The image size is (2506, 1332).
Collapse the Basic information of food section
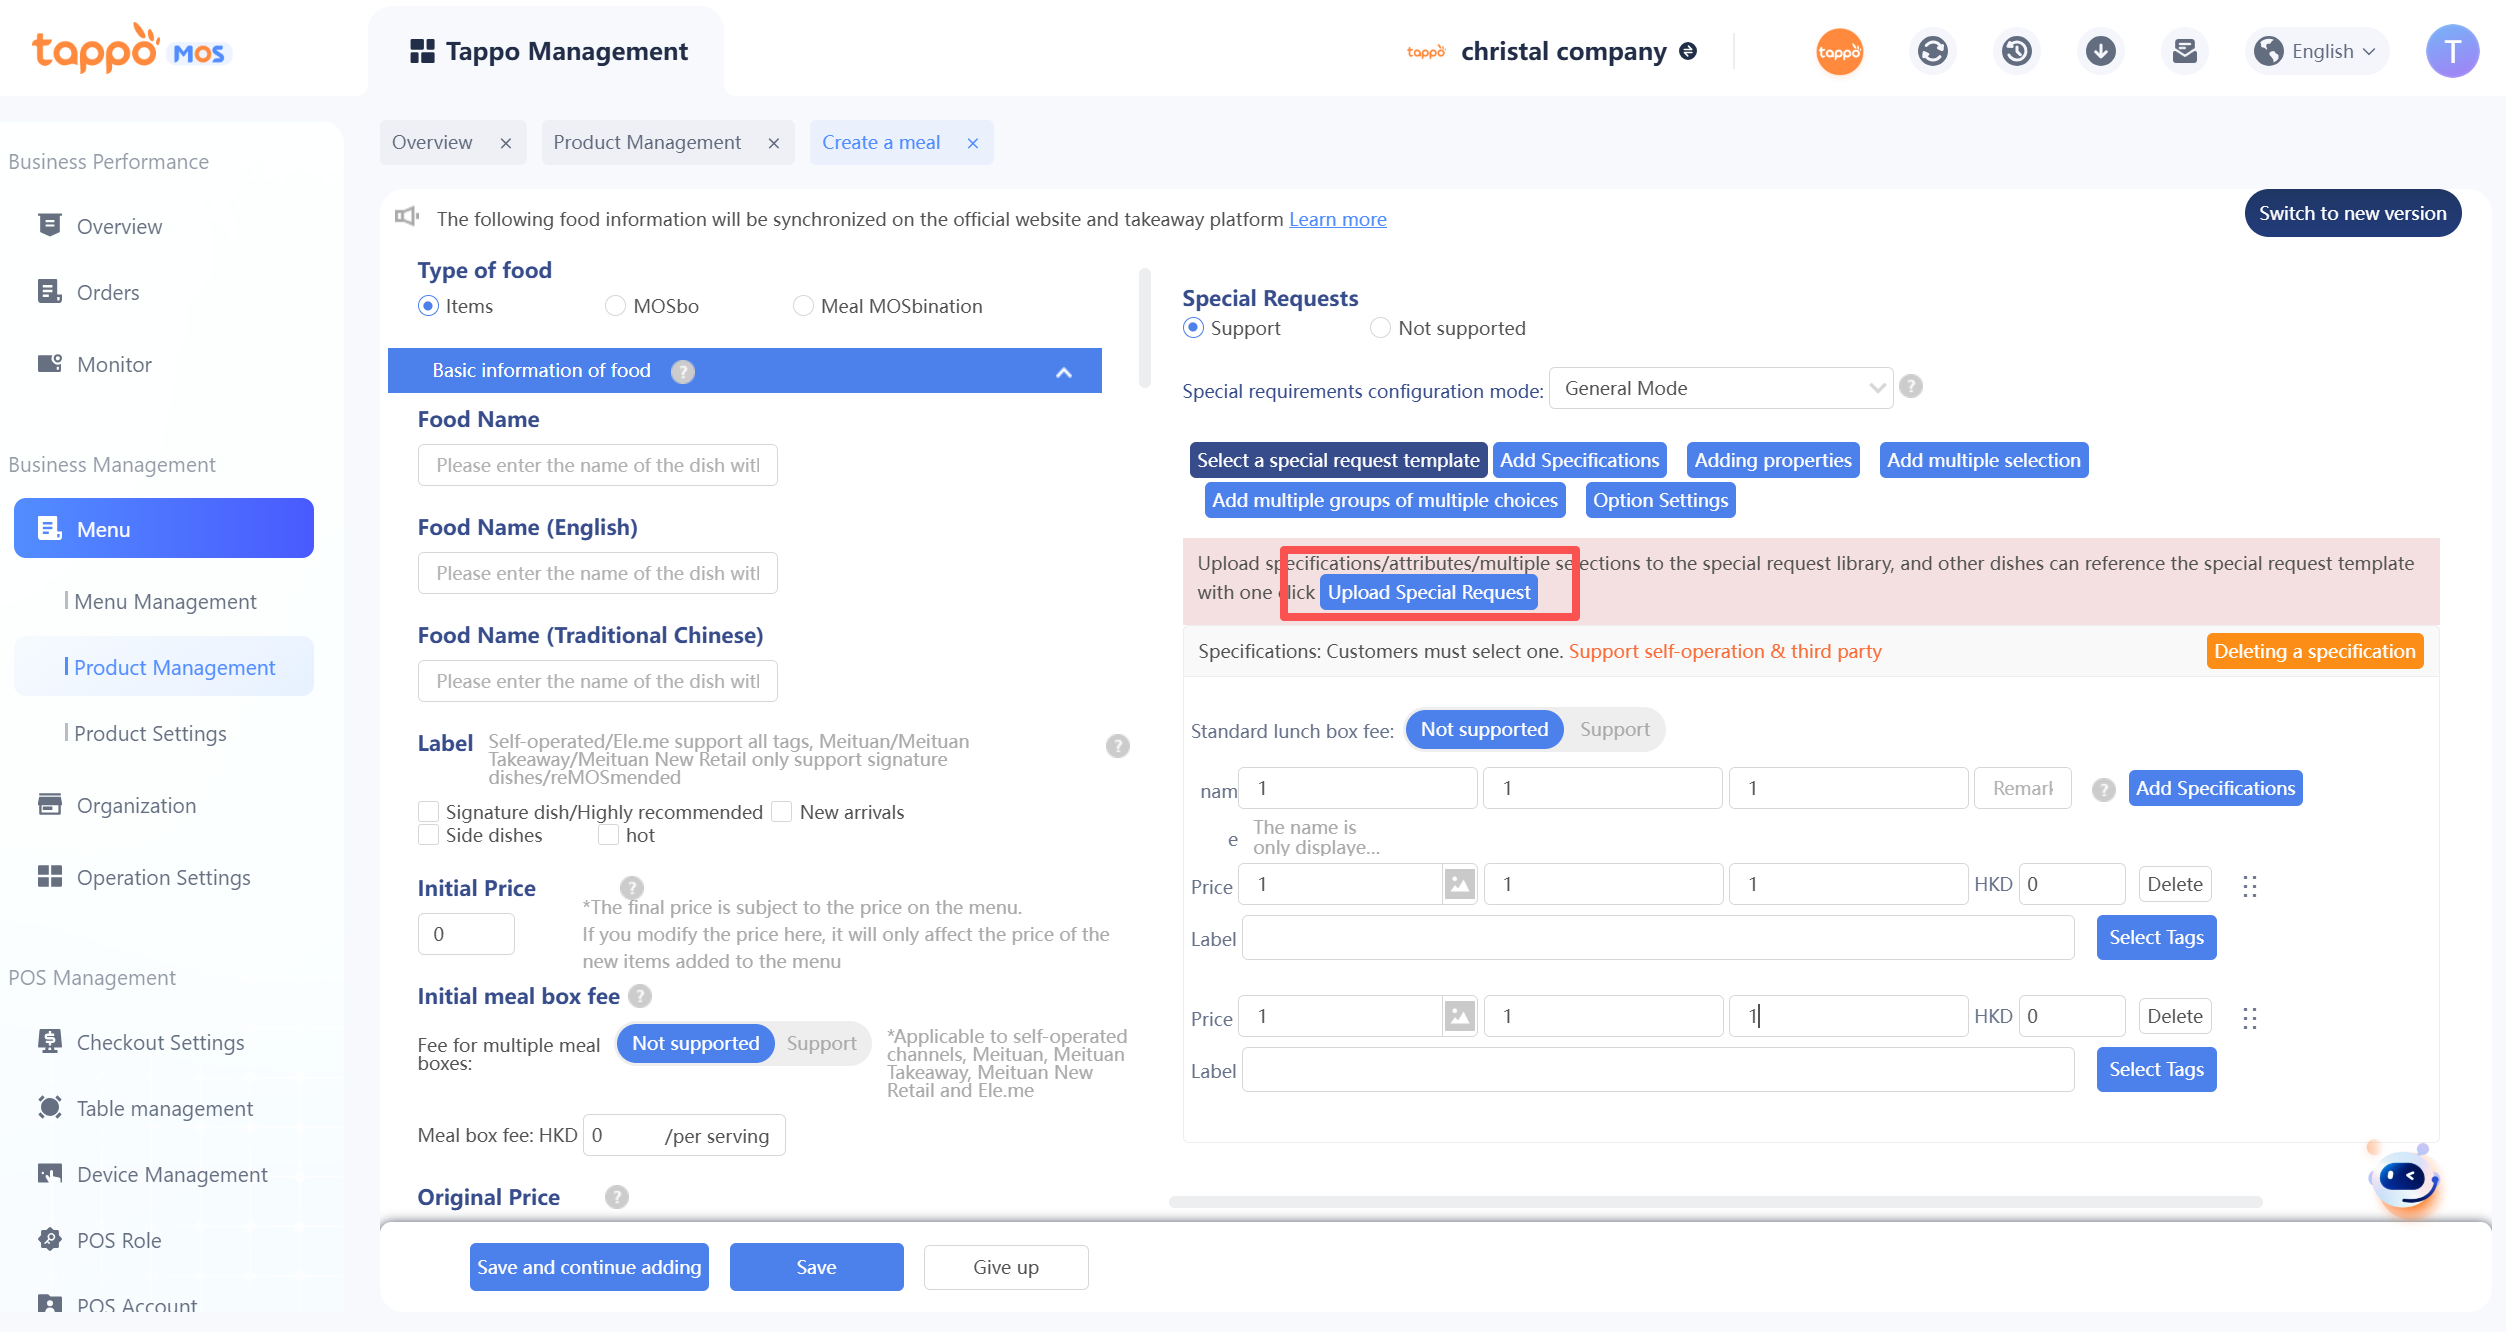point(1063,372)
